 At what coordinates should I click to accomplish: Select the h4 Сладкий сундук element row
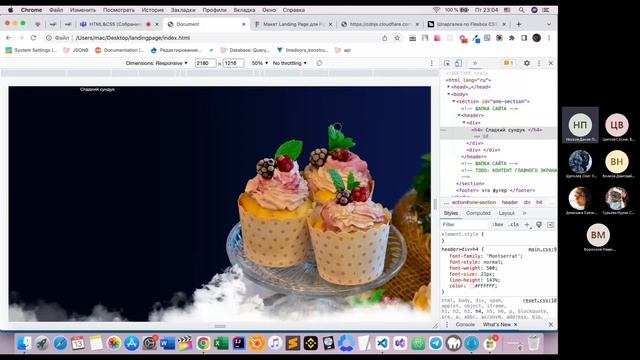(x=498, y=133)
